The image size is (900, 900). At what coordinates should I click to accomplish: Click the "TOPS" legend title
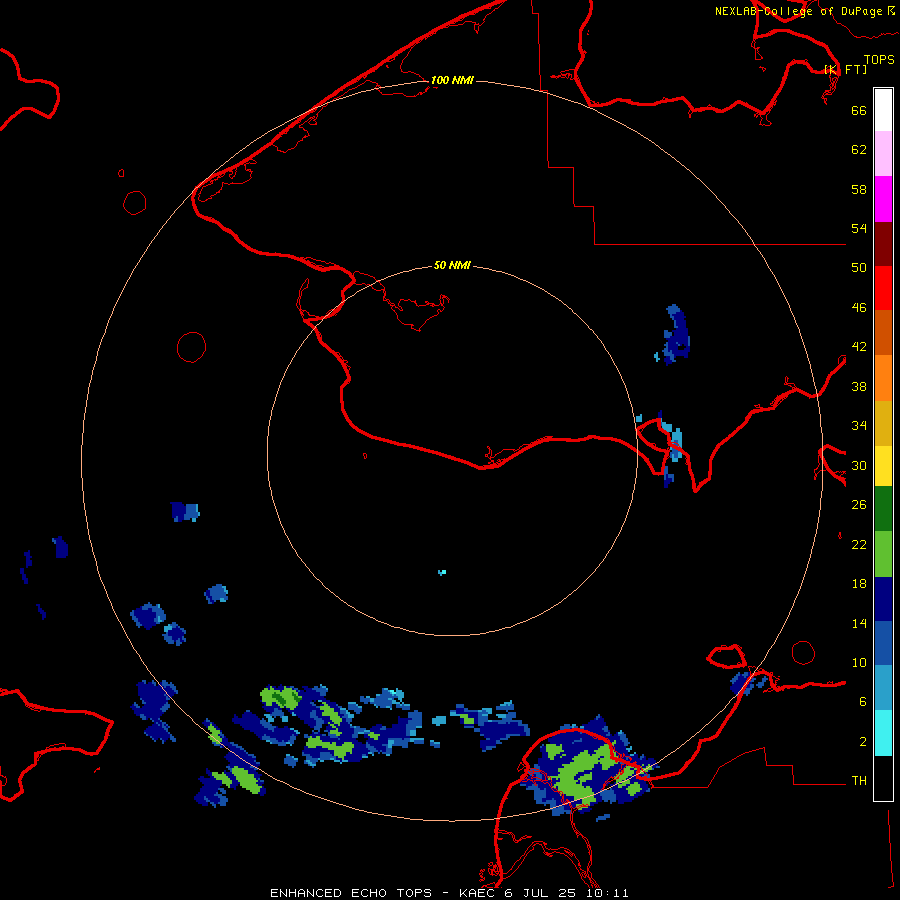(879, 59)
